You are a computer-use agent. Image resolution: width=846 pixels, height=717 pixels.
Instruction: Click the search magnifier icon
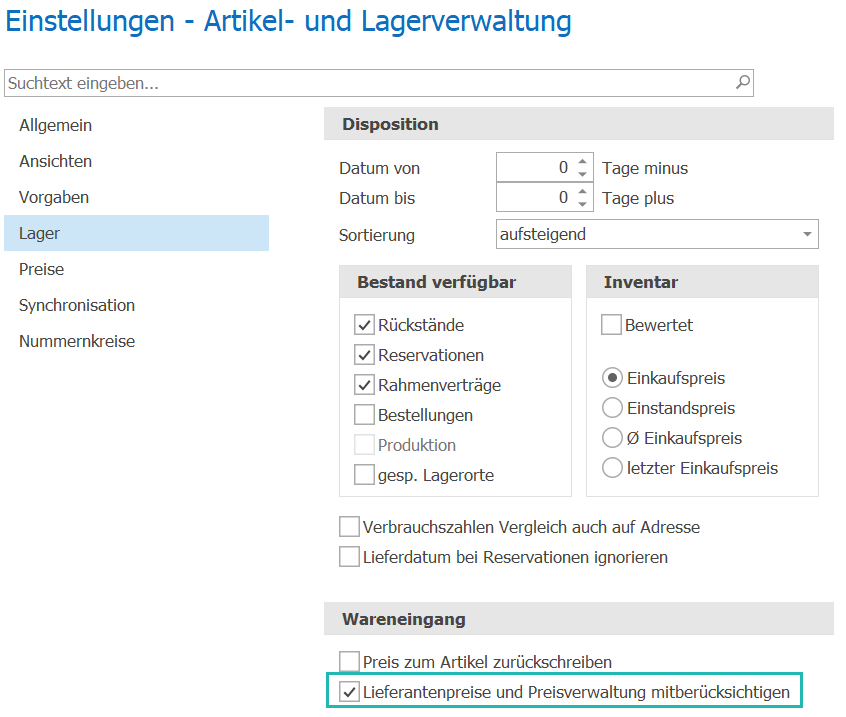(743, 83)
